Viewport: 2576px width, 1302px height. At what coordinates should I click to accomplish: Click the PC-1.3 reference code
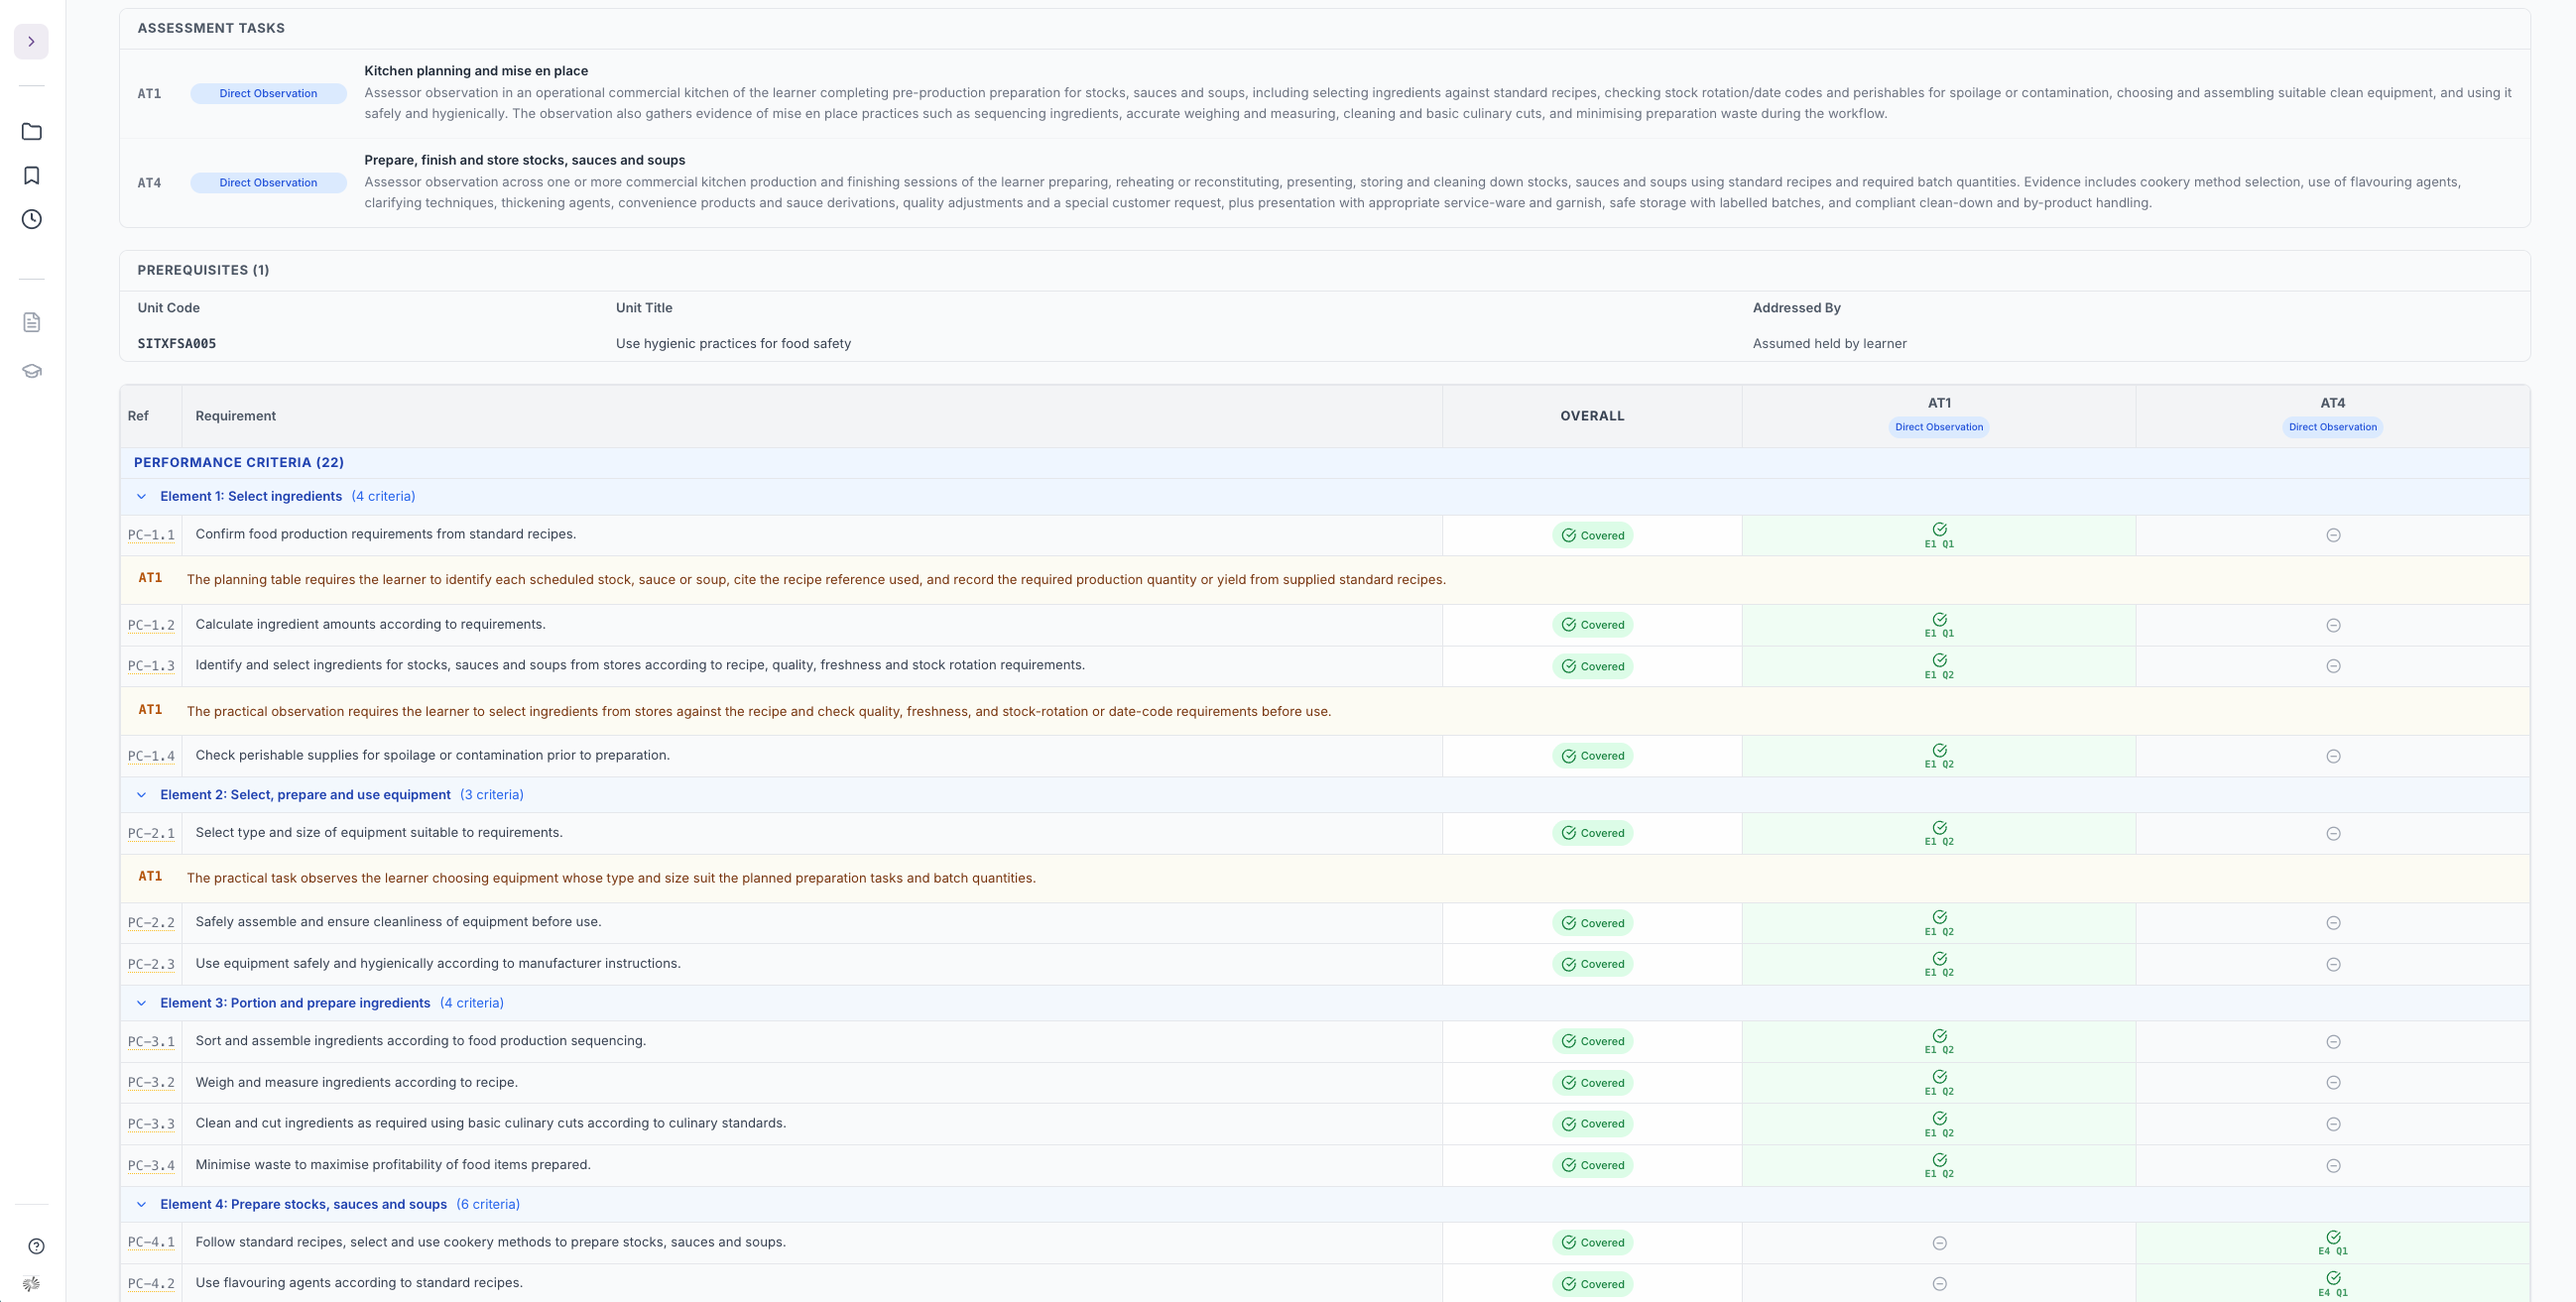click(x=151, y=666)
